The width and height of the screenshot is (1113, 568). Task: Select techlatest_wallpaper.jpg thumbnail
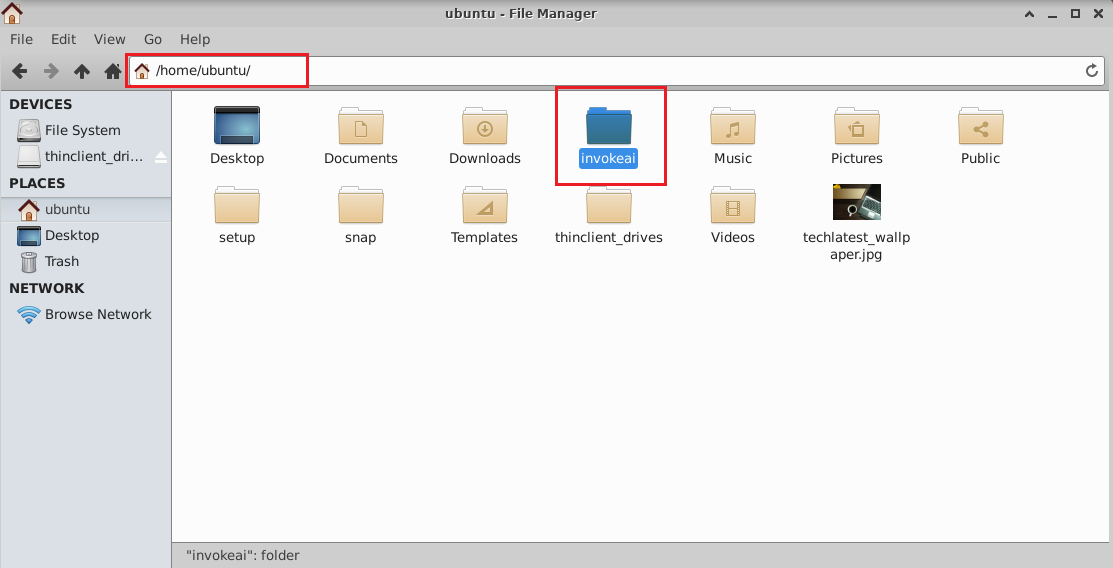pos(857,202)
